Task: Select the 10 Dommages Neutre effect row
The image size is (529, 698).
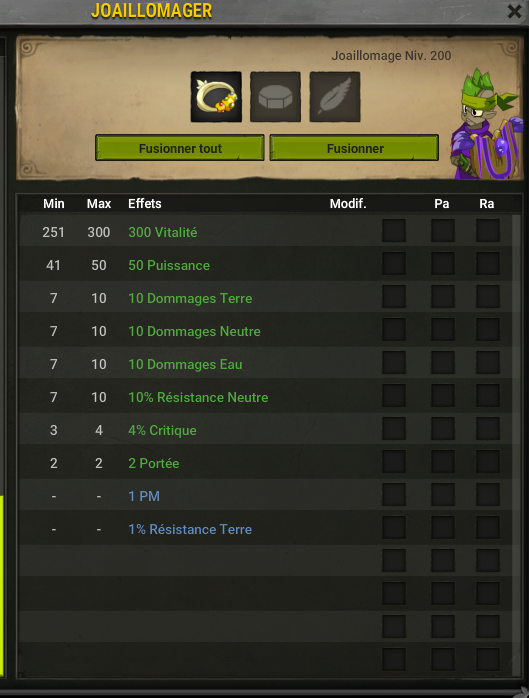Action: coord(265,331)
